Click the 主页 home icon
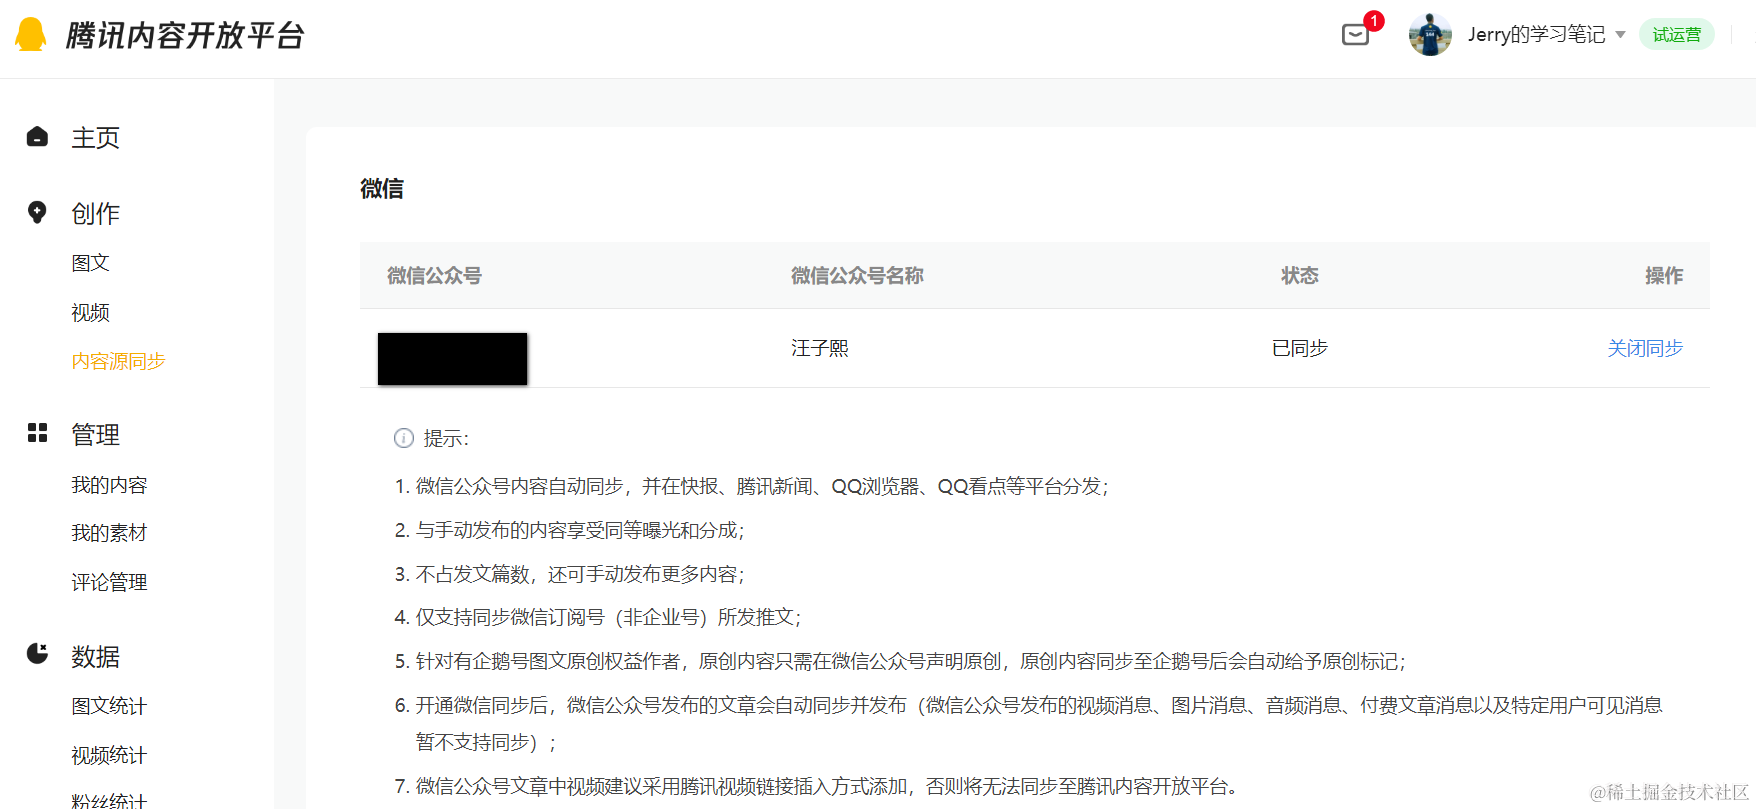This screenshot has height=809, width=1756. (x=37, y=137)
